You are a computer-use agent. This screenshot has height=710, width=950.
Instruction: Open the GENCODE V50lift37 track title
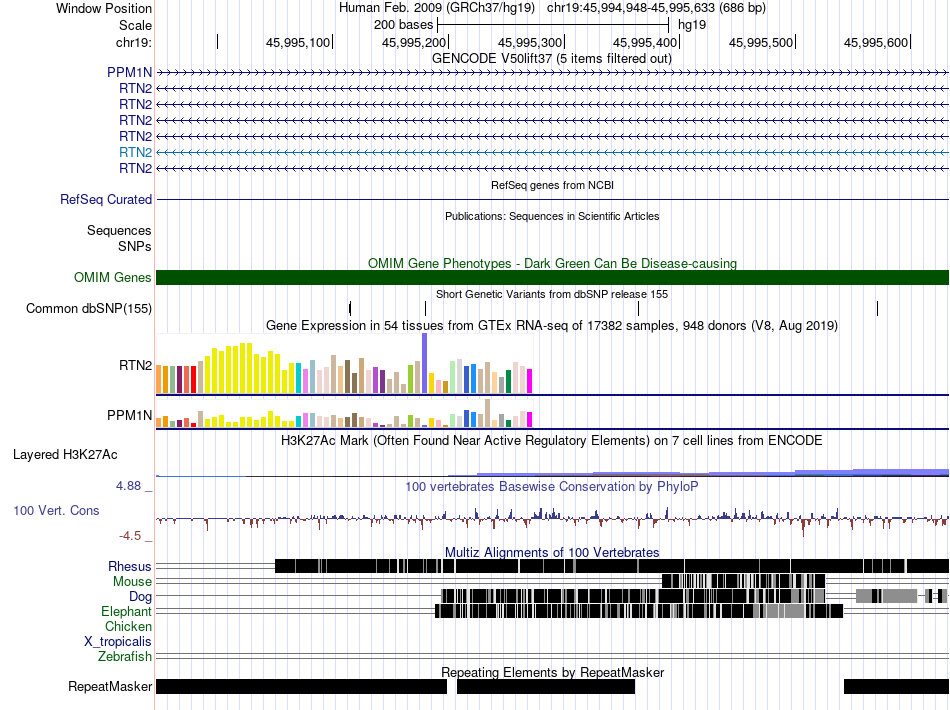pos(551,59)
